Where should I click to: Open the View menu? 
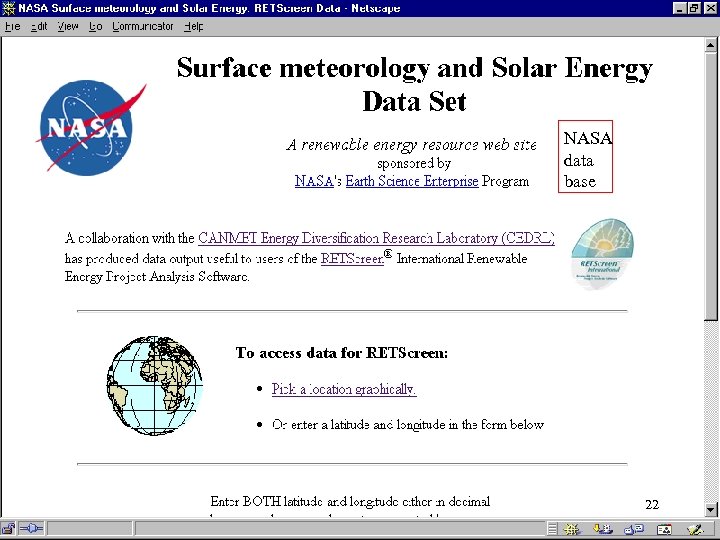[68, 27]
